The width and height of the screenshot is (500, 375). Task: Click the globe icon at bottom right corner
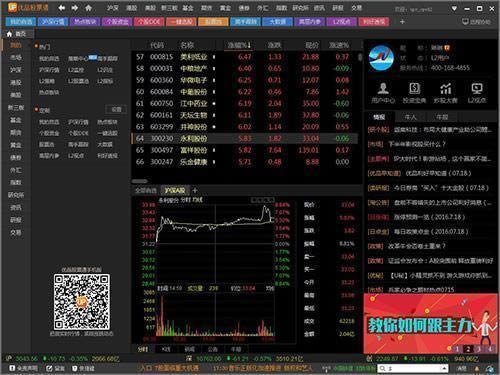(490, 368)
